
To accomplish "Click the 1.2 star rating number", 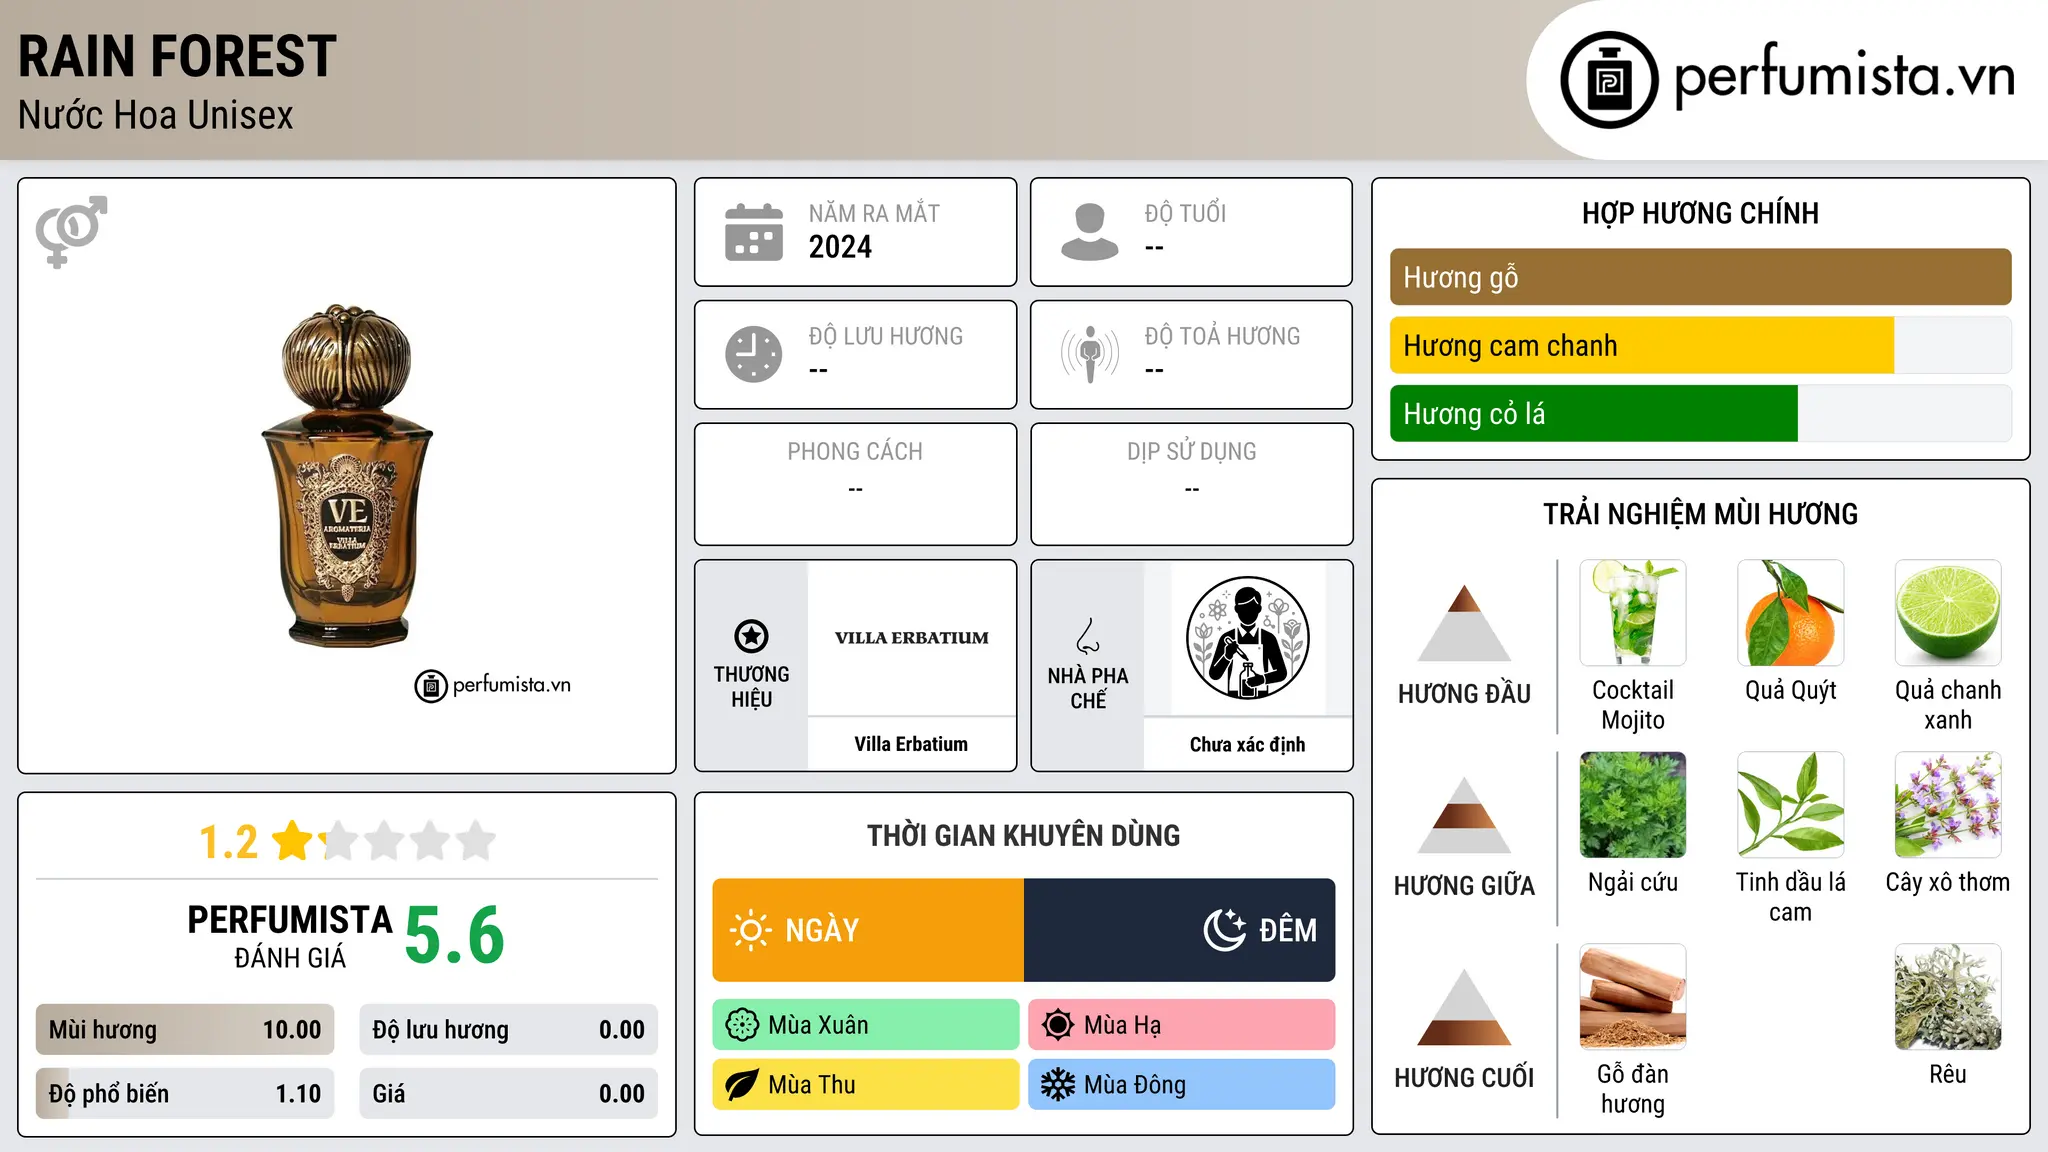I will click(228, 842).
